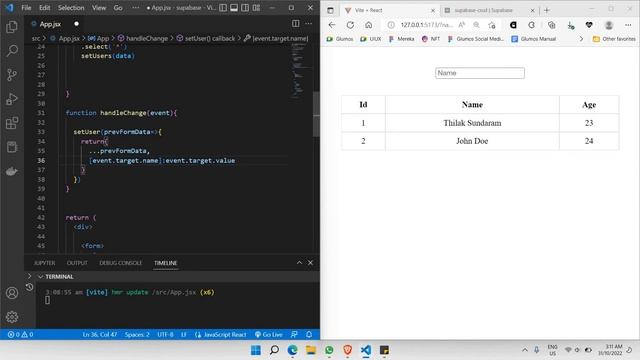This screenshot has height=360, width=640.
Task: Click the src folder breadcrumb
Action: tap(36, 38)
